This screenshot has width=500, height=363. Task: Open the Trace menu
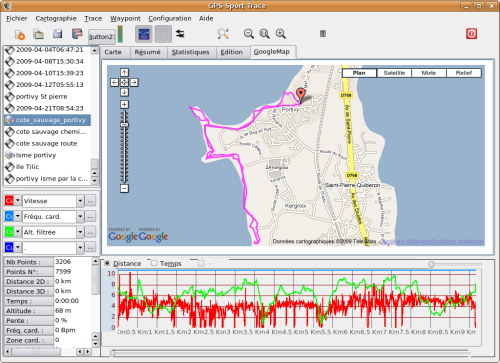[93, 18]
